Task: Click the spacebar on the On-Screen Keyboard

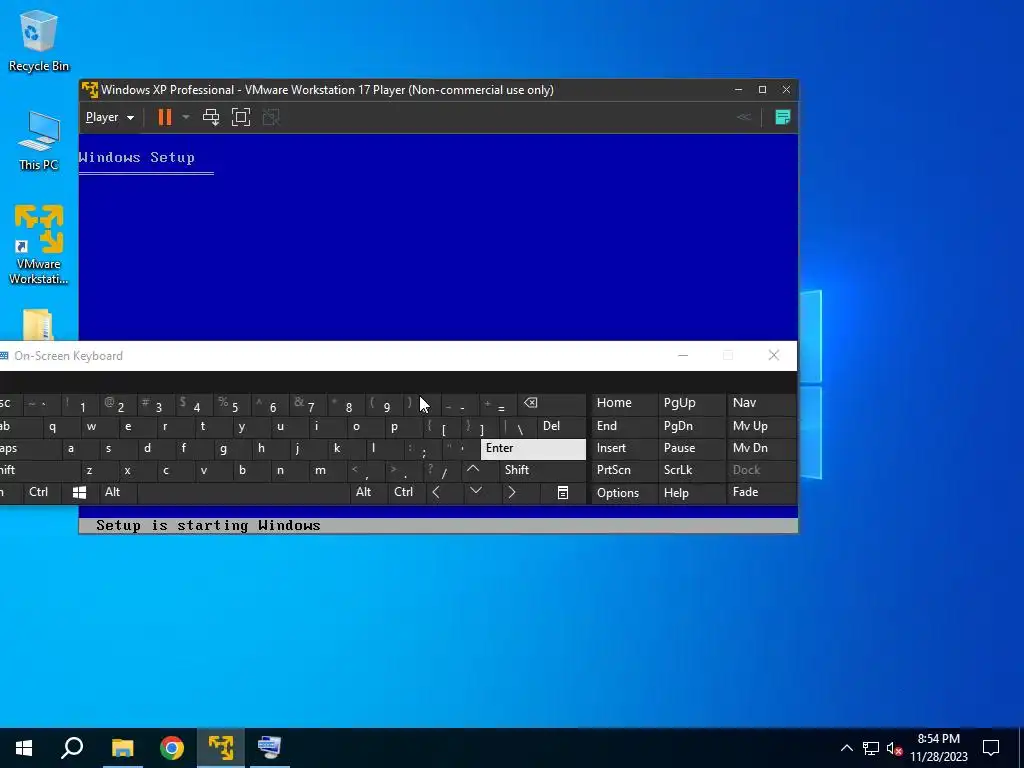Action: (x=243, y=493)
